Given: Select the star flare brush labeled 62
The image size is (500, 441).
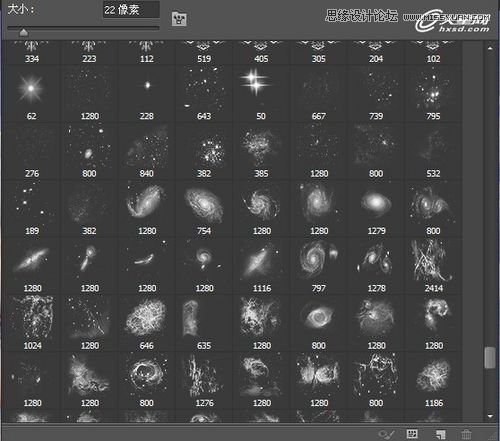Looking at the screenshot, I should click(x=32, y=94).
